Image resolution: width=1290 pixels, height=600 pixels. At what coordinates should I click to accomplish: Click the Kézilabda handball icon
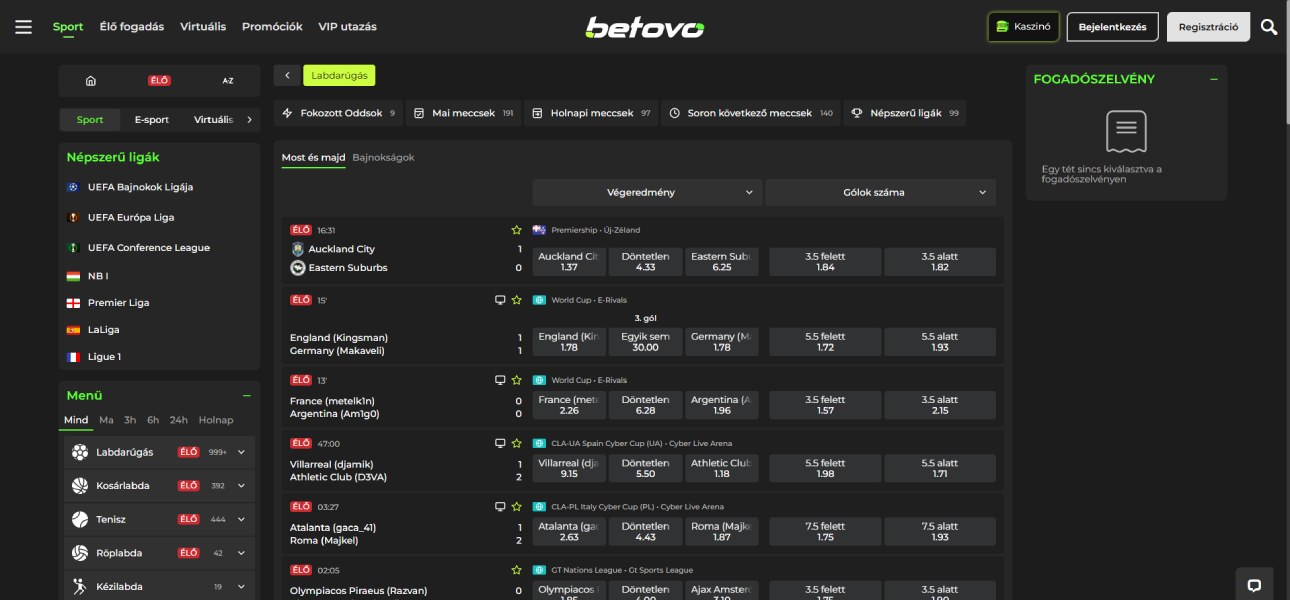pos(80,586)
